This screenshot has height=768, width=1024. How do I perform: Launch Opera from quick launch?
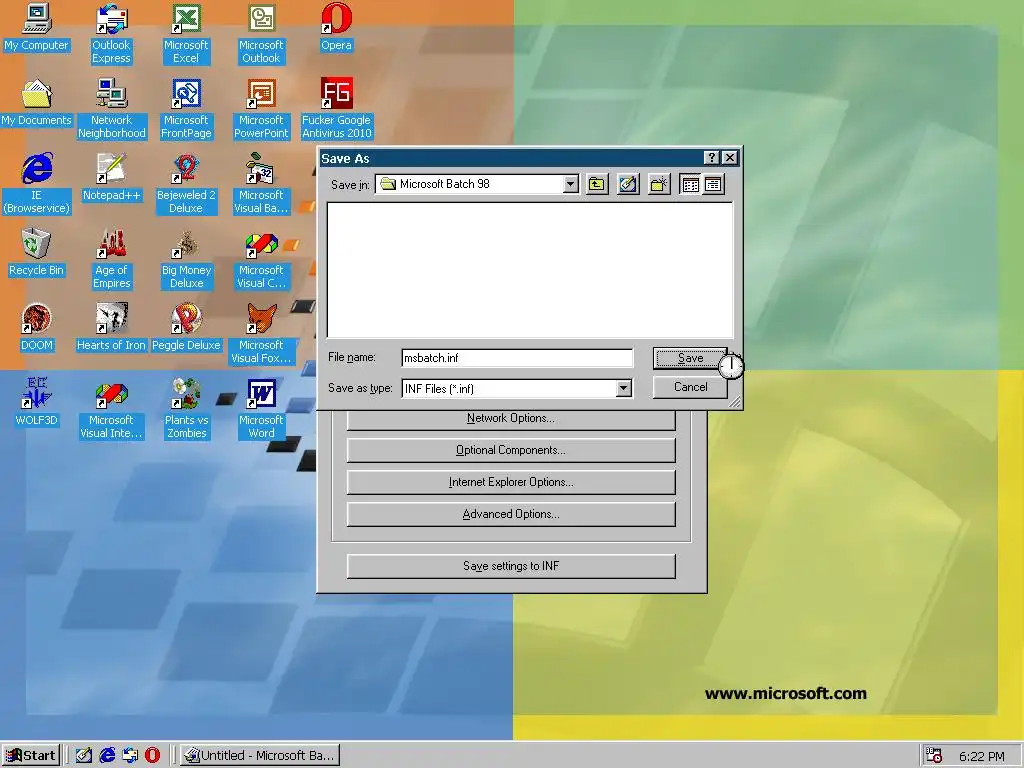(152, 756)
